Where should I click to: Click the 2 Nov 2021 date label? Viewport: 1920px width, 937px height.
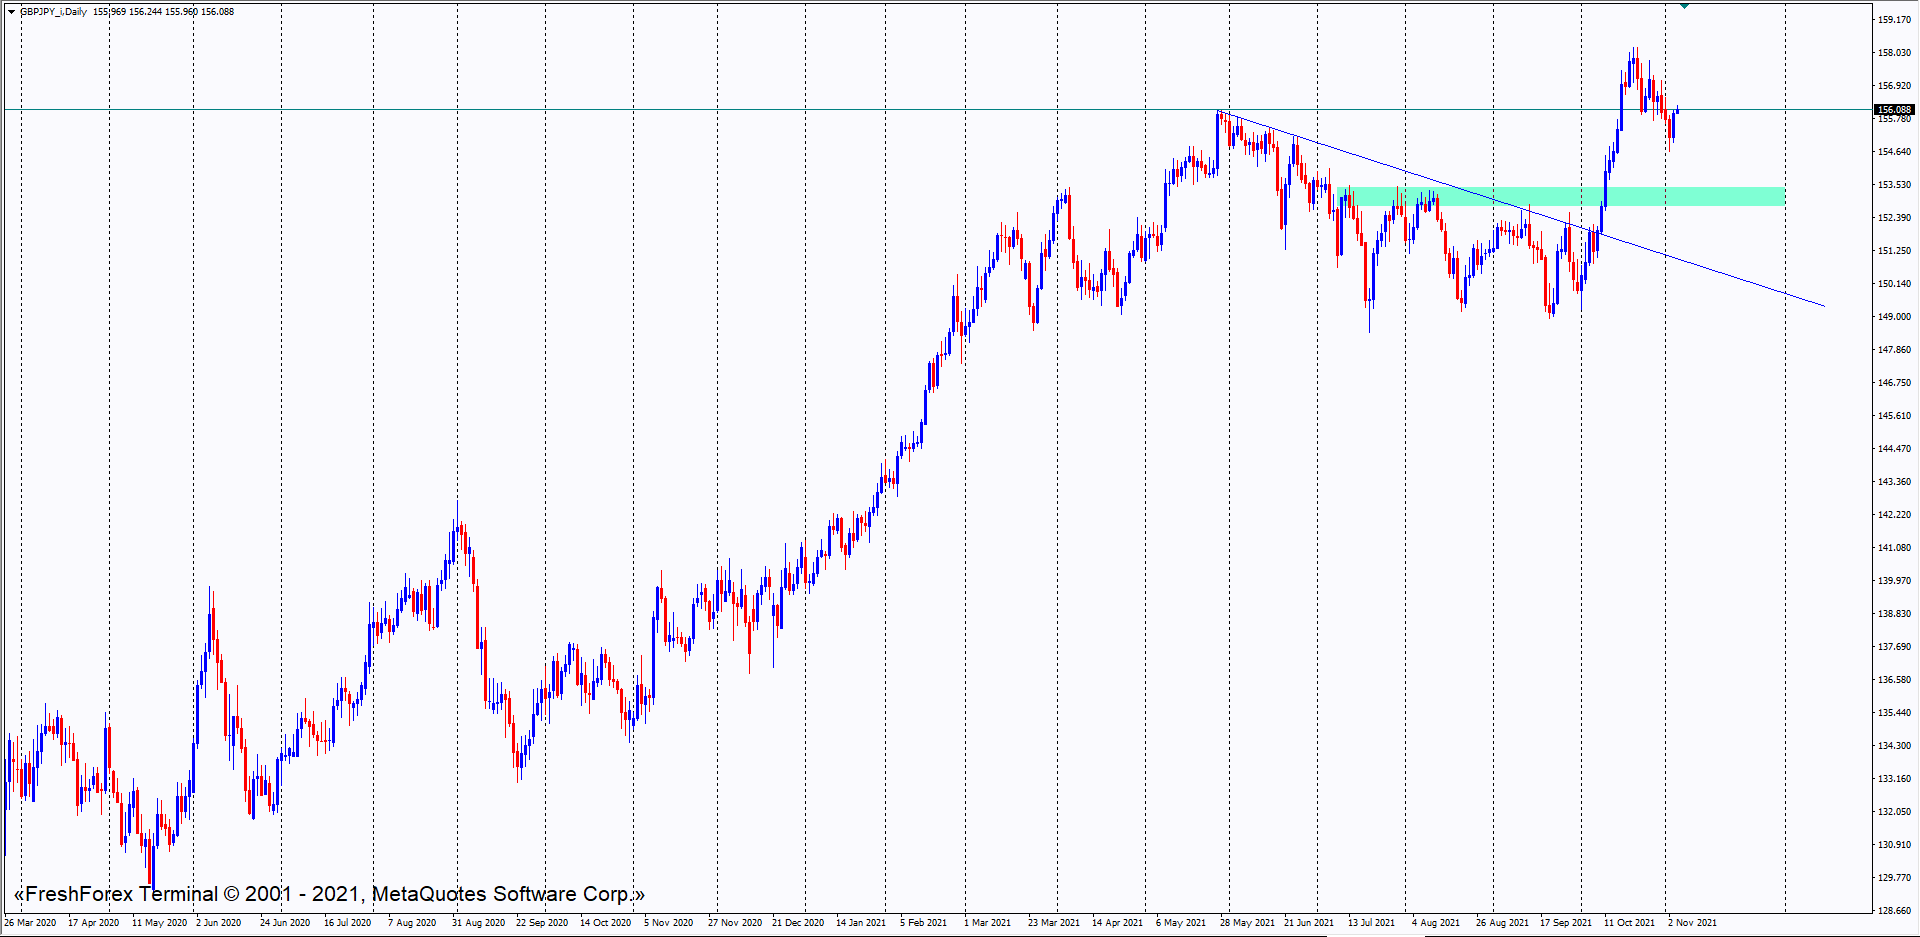click(x=1692, y=923)
